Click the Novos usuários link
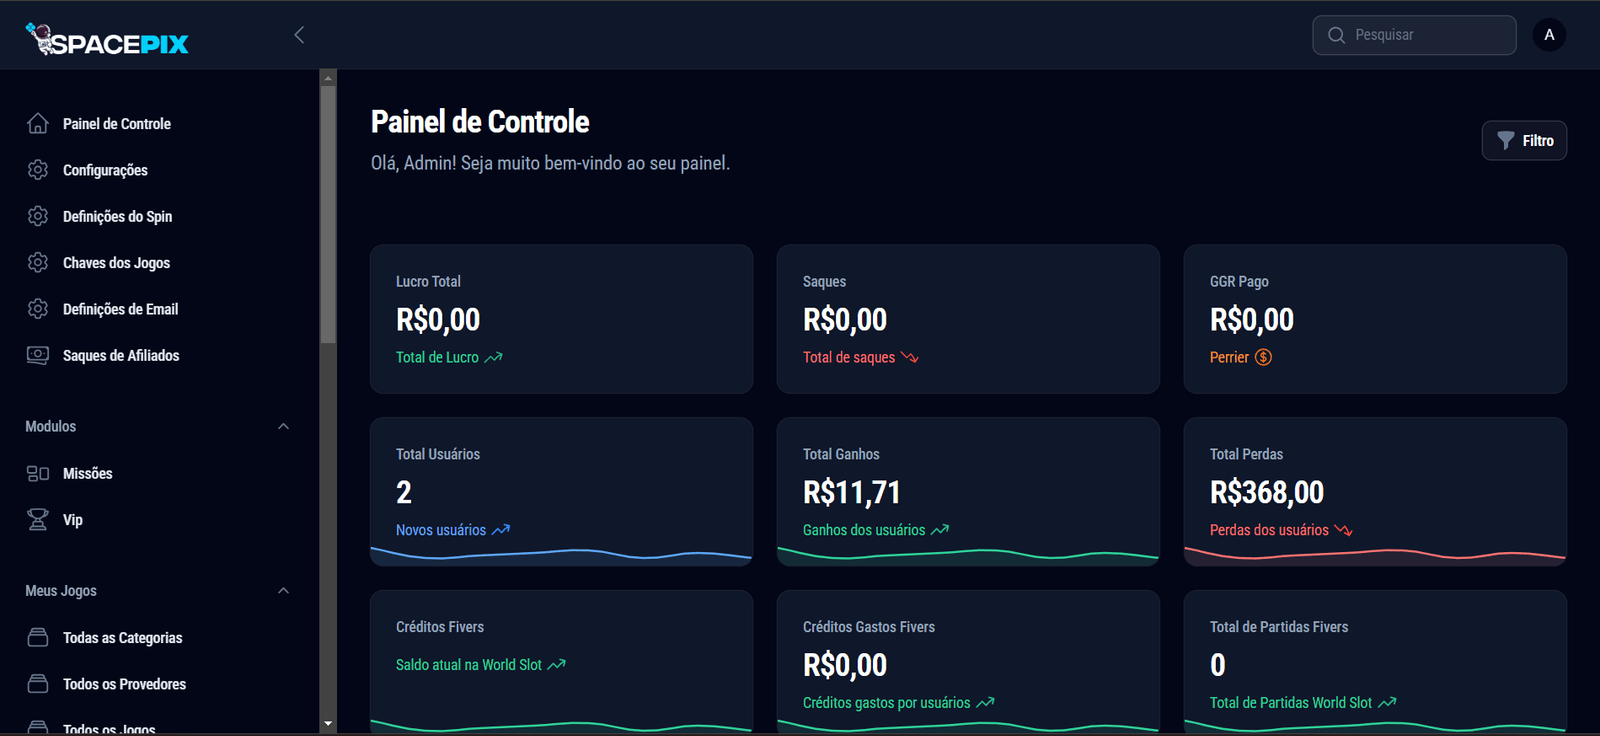 [x=441, y=531]
